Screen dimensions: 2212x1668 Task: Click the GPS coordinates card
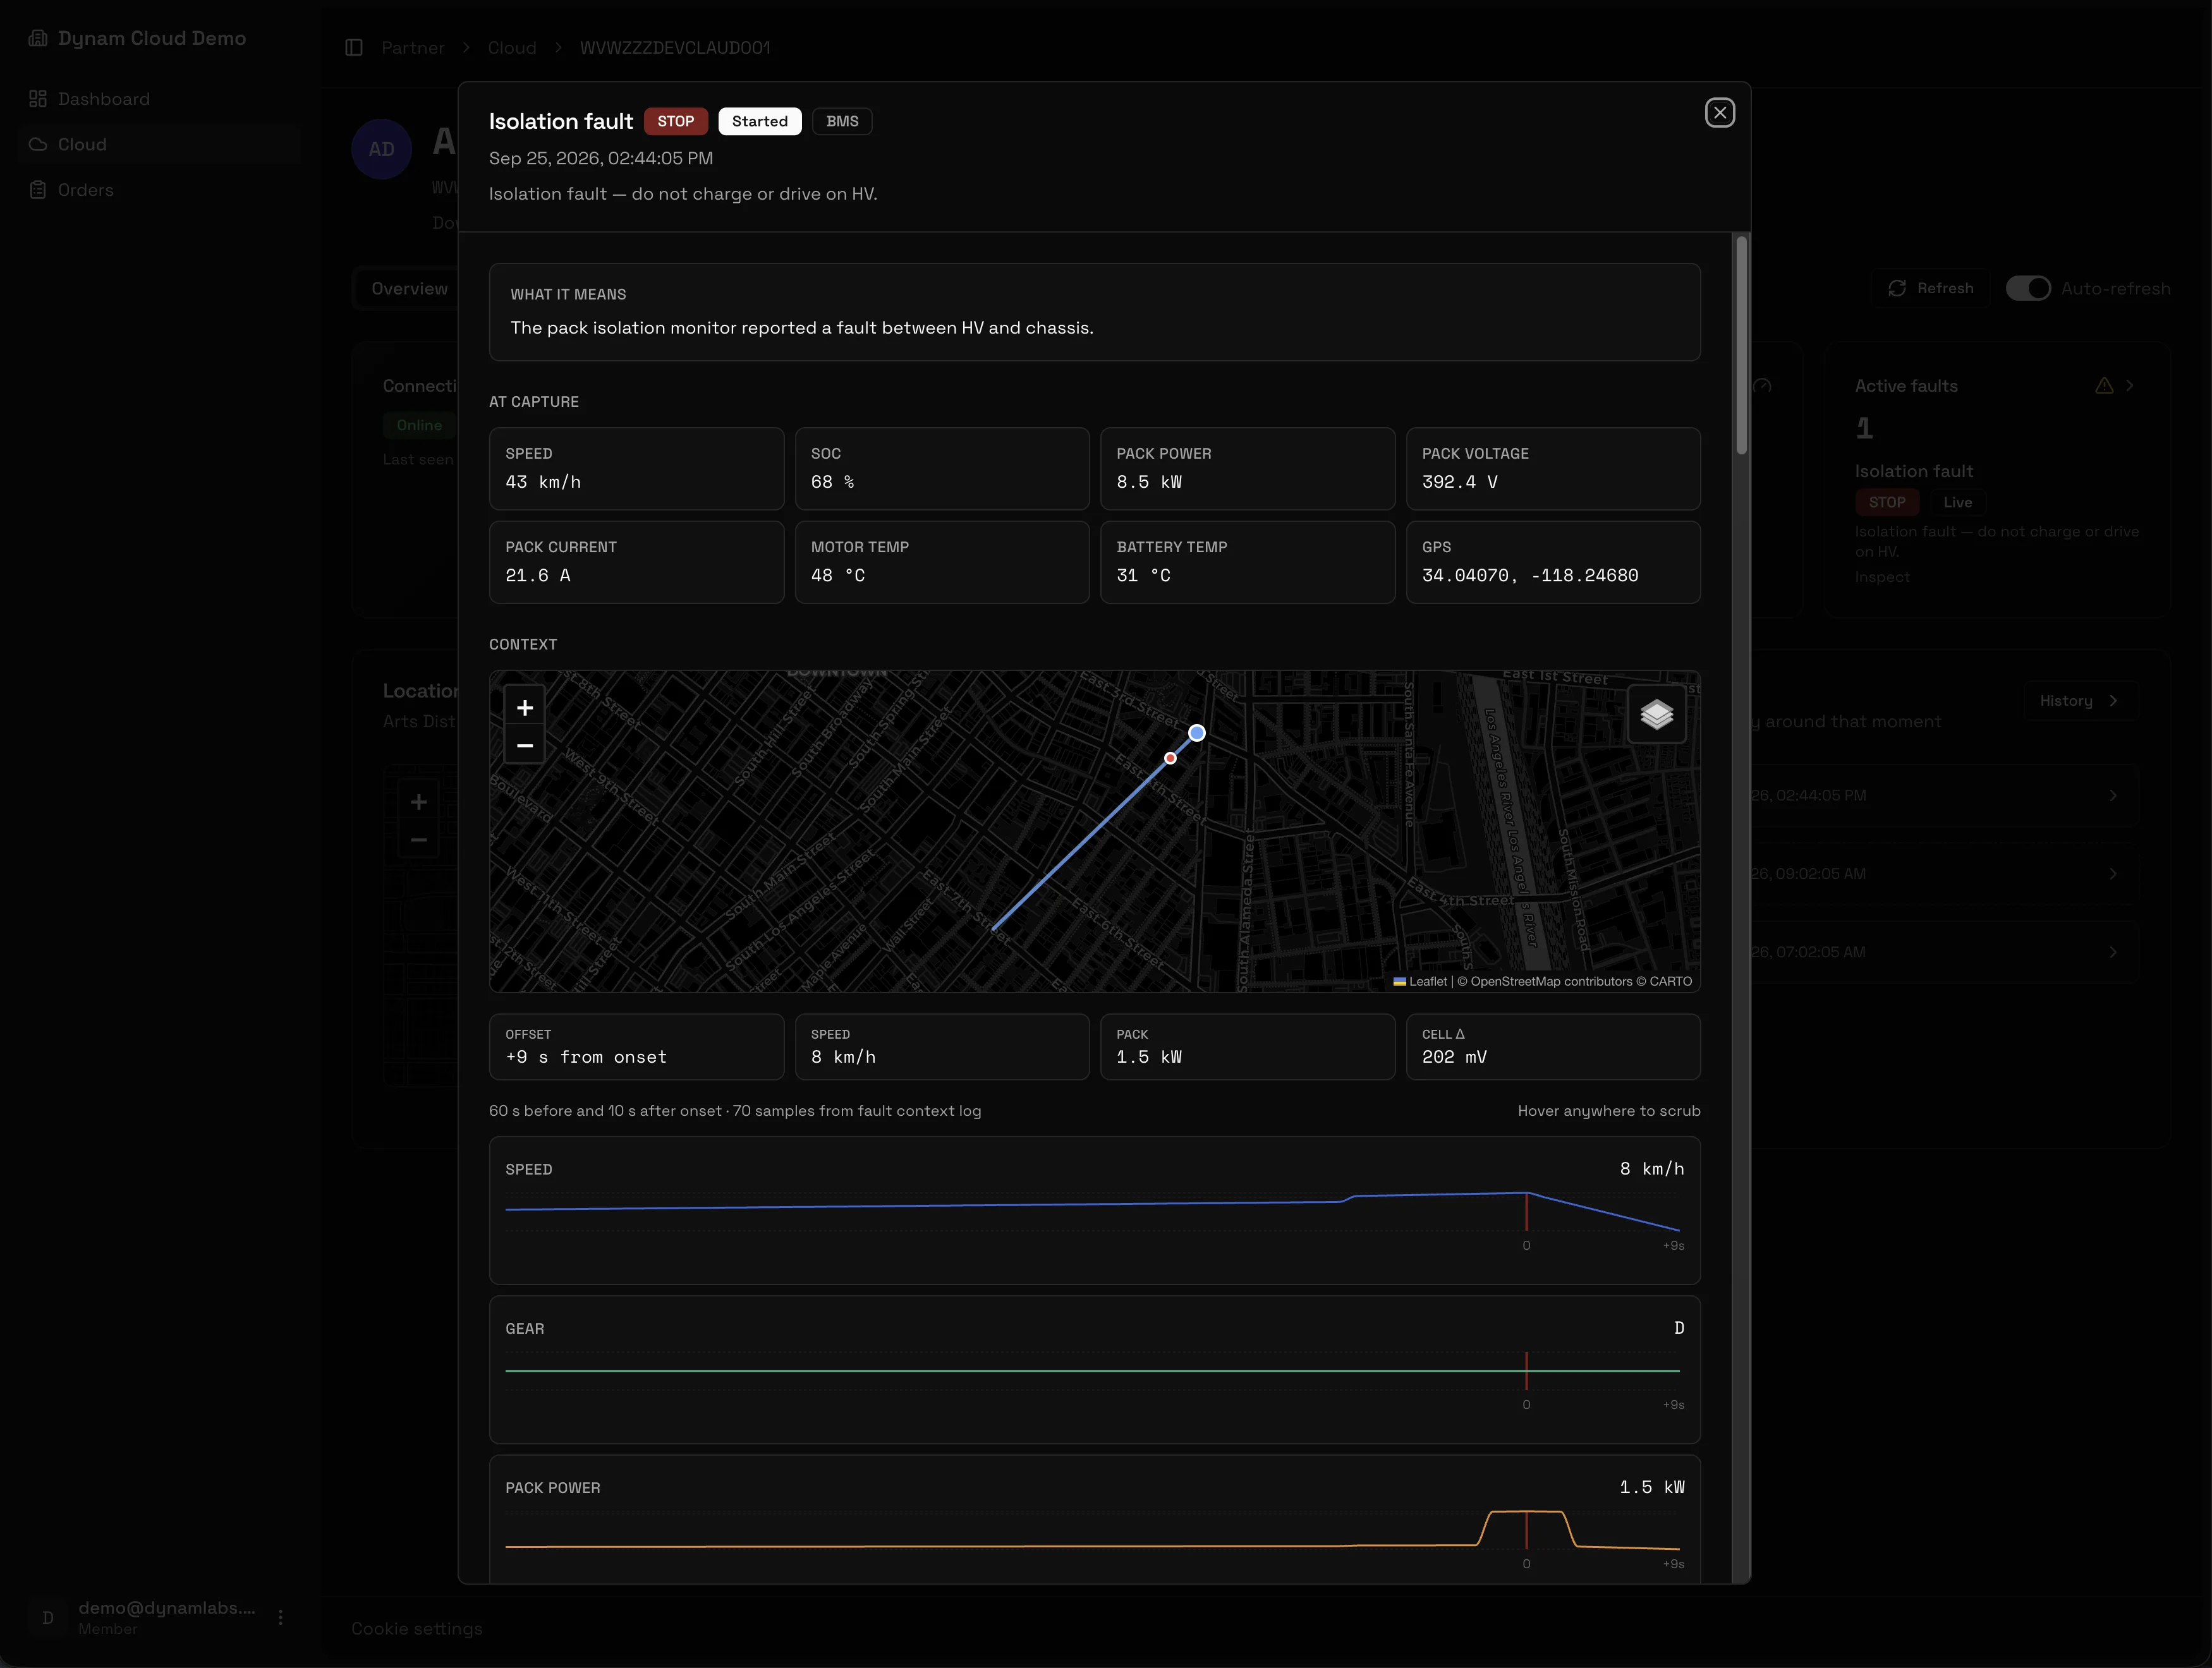coord(1552,562)
